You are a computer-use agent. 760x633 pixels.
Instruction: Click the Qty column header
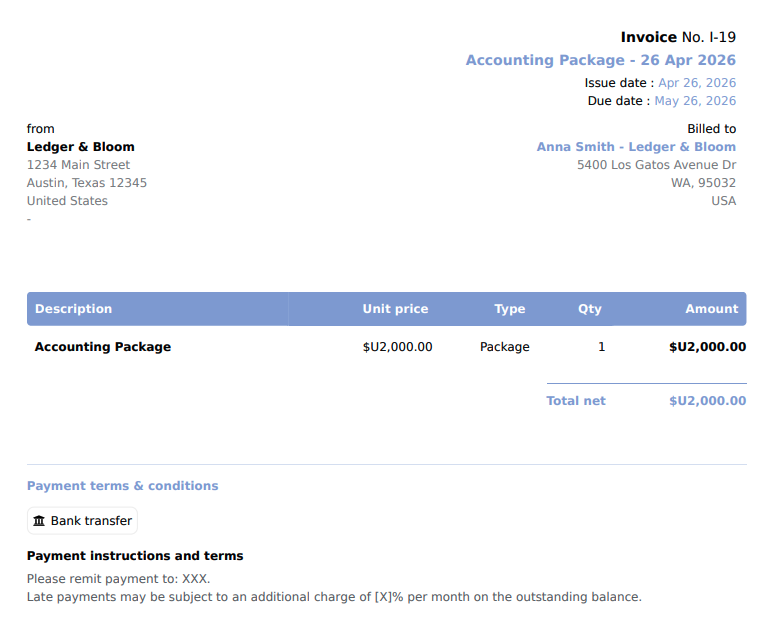click(x=589, y=309)
